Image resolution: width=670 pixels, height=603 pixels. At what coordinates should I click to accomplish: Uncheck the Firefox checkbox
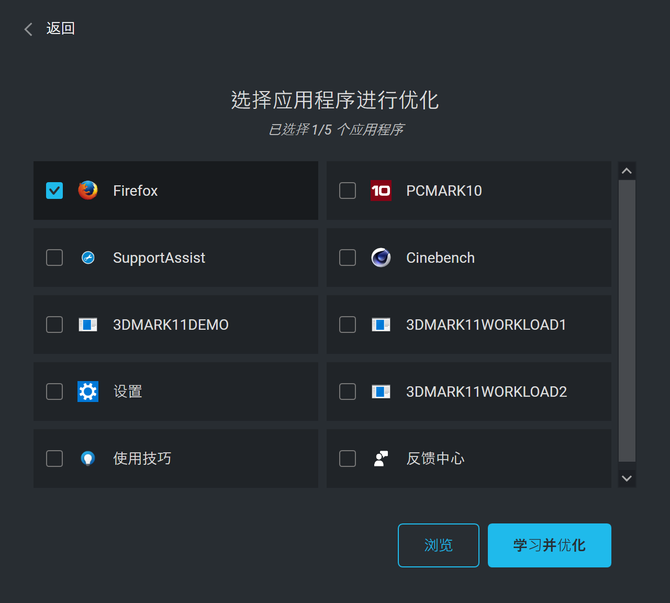54,190
